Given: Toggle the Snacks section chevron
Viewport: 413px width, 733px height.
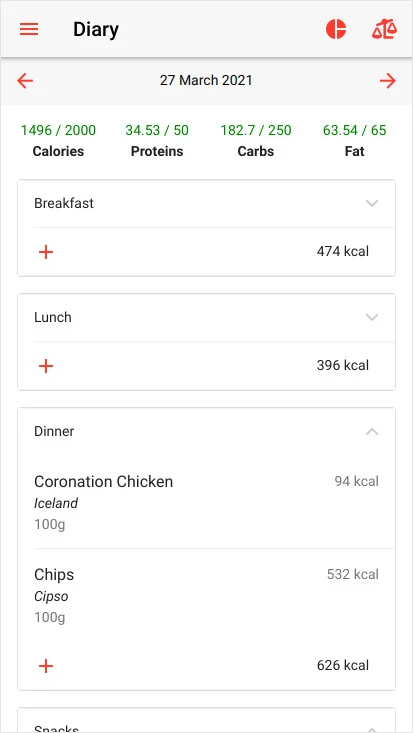Looking at the screenshot, I should pos(372,728).
